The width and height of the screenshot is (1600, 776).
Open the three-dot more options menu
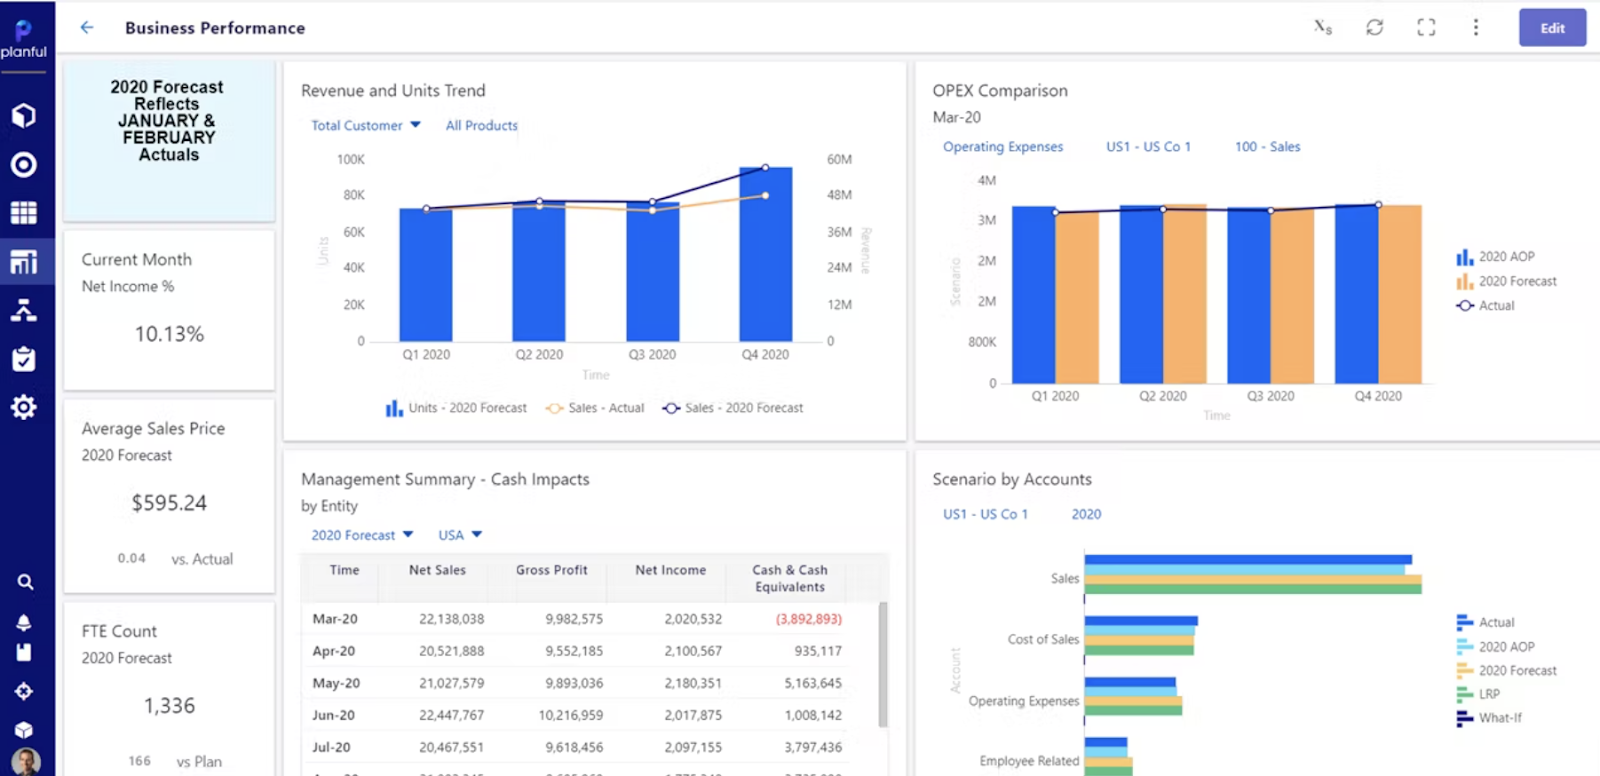pos(1476,27)
